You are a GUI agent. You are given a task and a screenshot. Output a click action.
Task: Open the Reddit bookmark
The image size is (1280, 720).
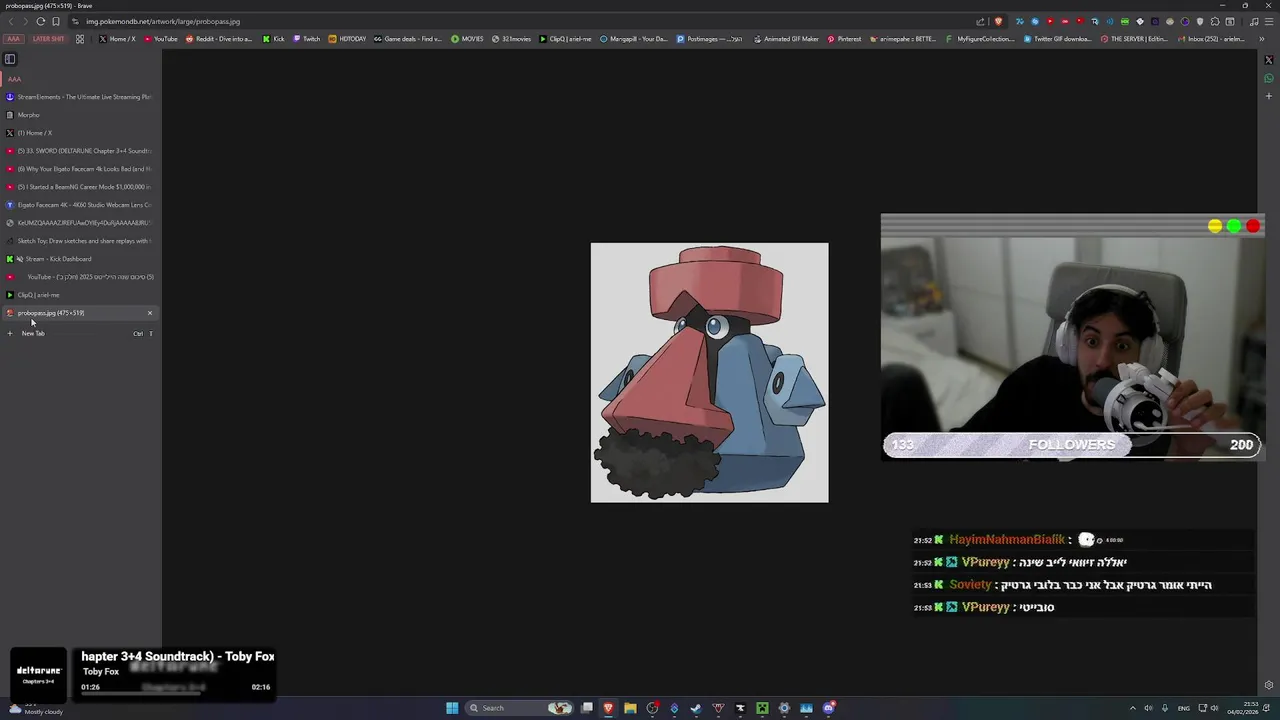pyautogui.click(x=219, y=39)
